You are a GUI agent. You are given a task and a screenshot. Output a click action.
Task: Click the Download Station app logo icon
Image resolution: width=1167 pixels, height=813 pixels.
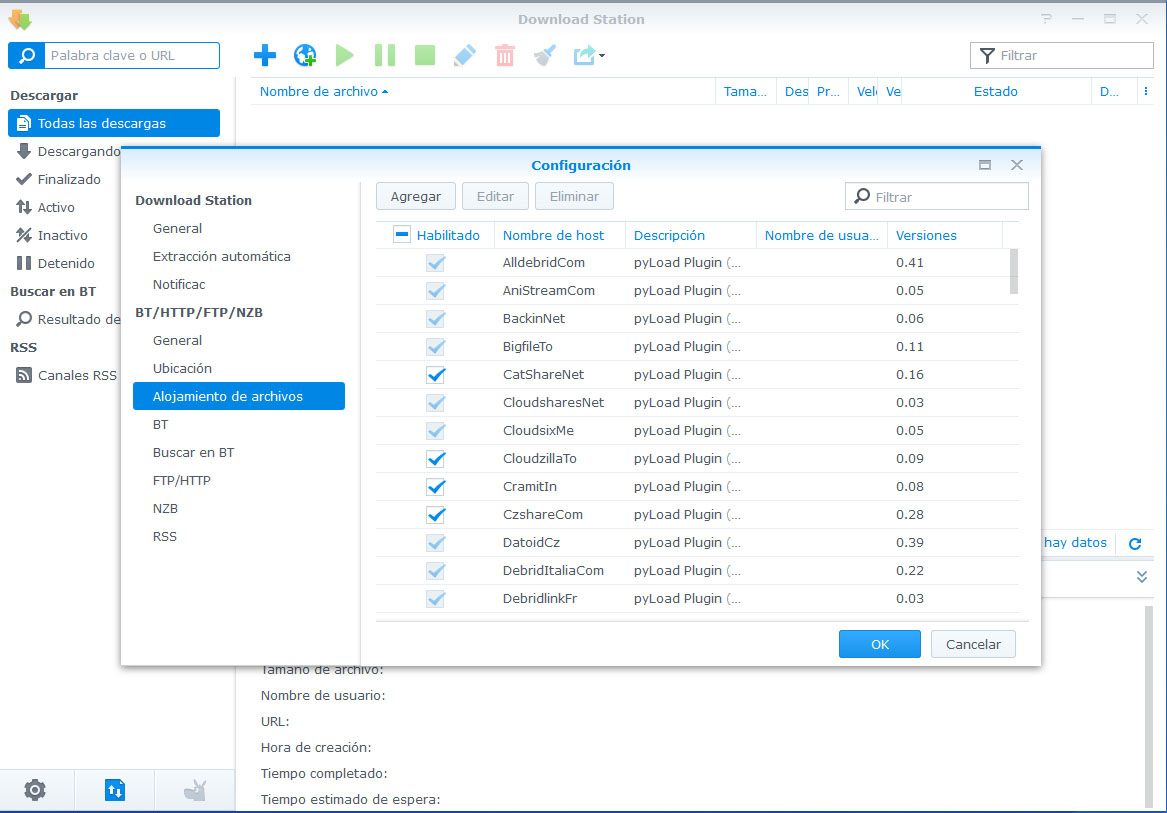pos(20,19)
